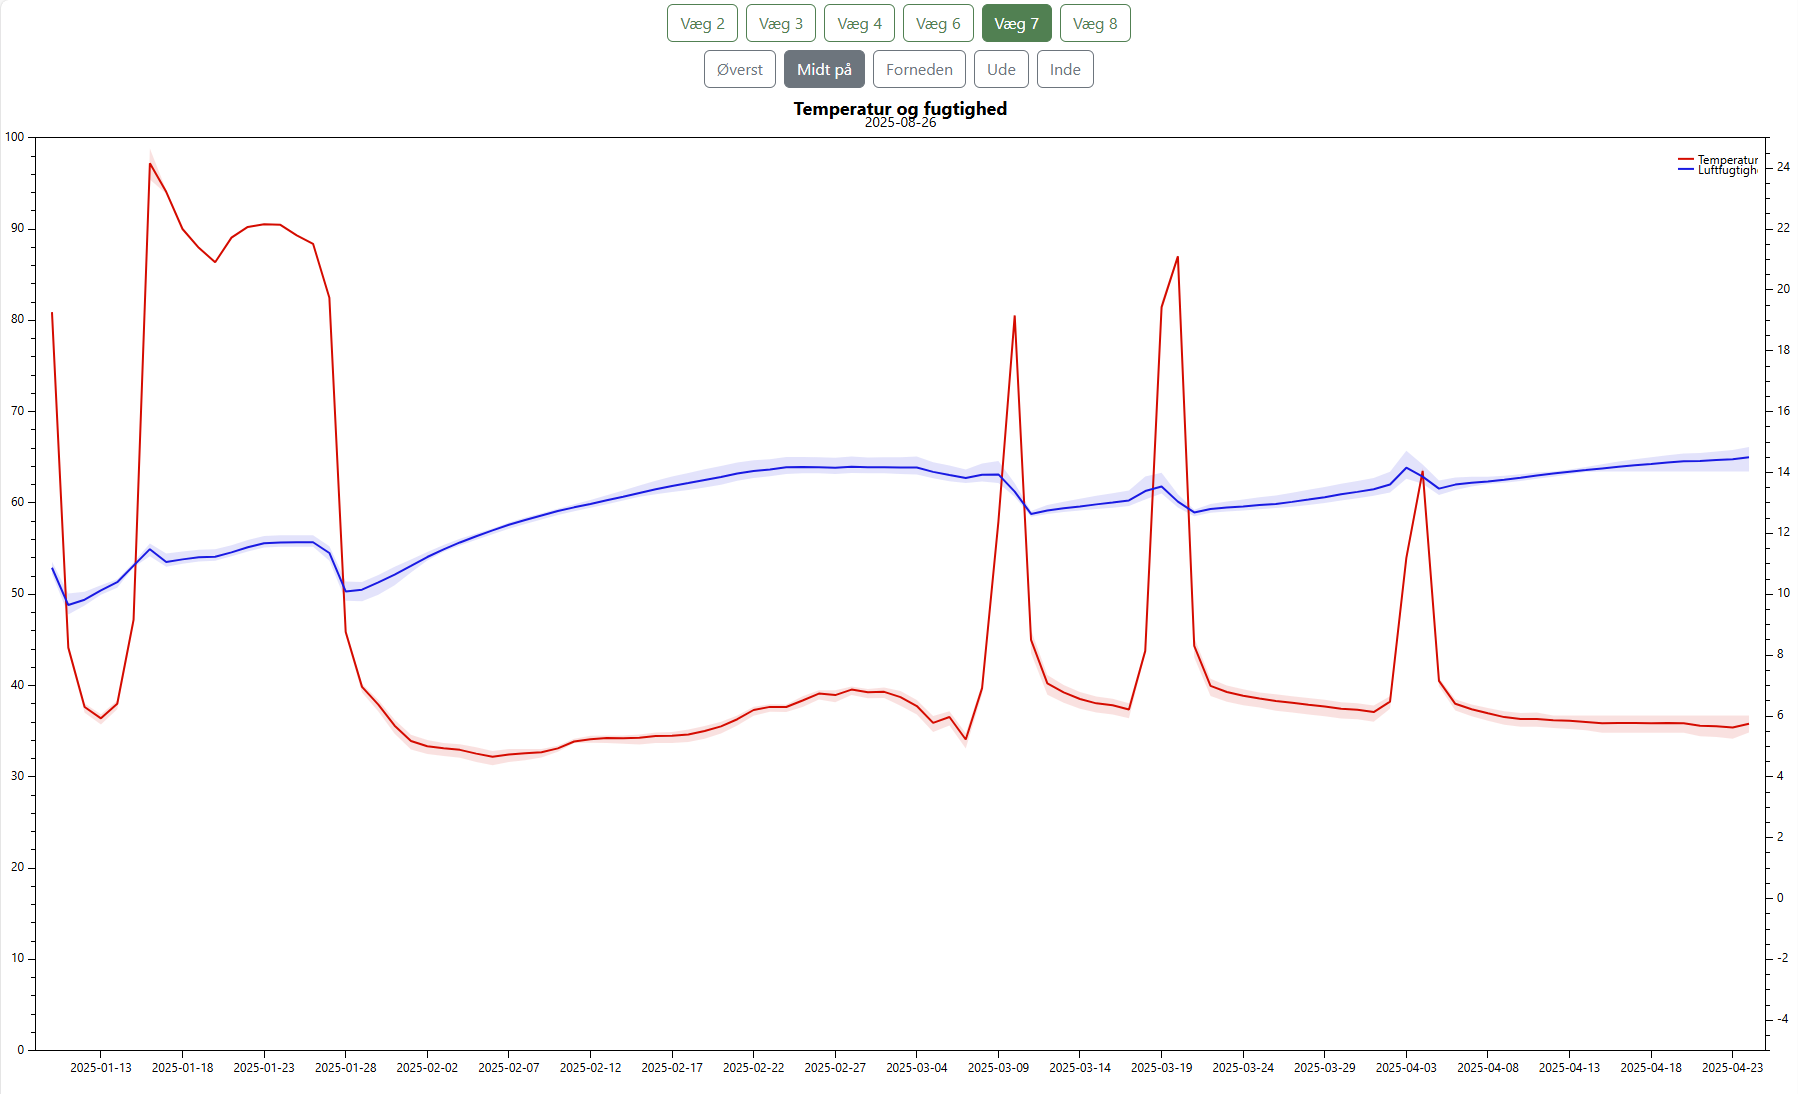Click x-axis label 2025-02-27
1798x1094 pixels.
(835, 1067)
